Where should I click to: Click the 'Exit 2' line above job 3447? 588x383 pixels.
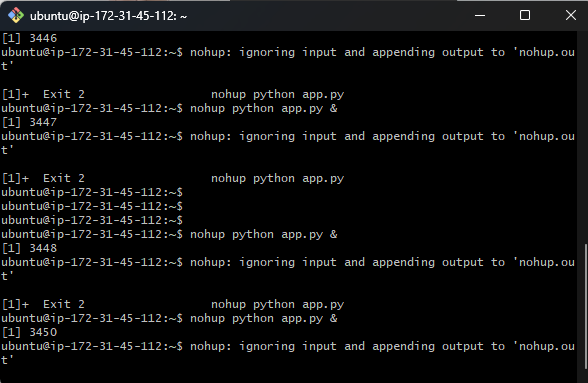(173, 95)
